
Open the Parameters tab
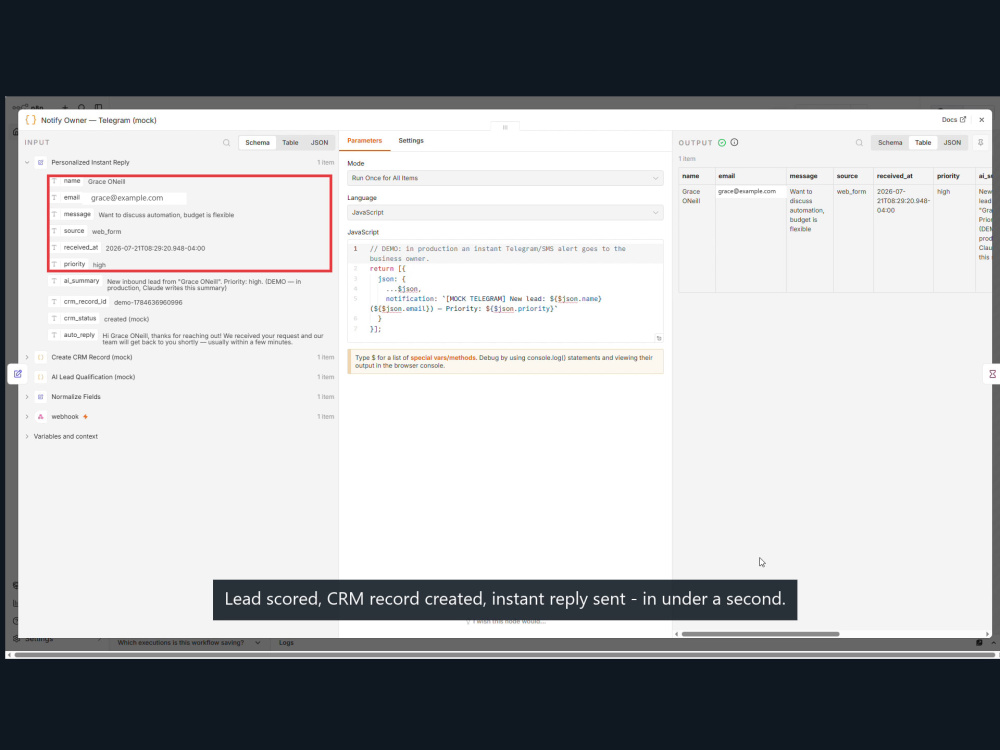tap(364, 140)
